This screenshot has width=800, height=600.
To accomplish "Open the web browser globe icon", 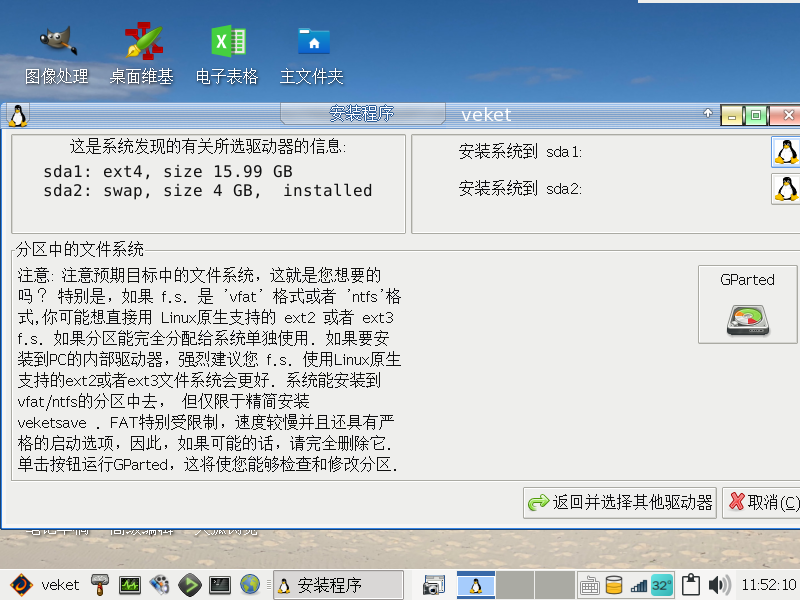I will pos(250,585).
